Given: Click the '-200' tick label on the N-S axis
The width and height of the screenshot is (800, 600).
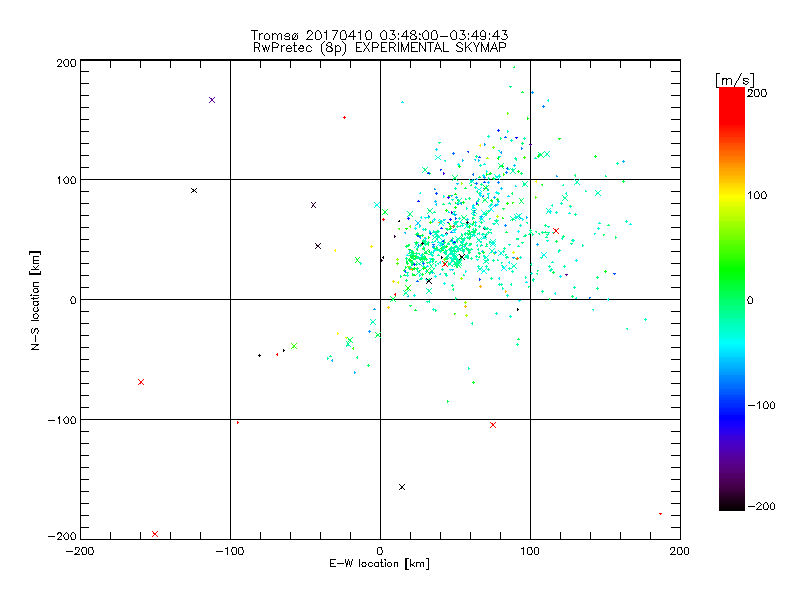Looking at the screenshot, I should 62,536.
